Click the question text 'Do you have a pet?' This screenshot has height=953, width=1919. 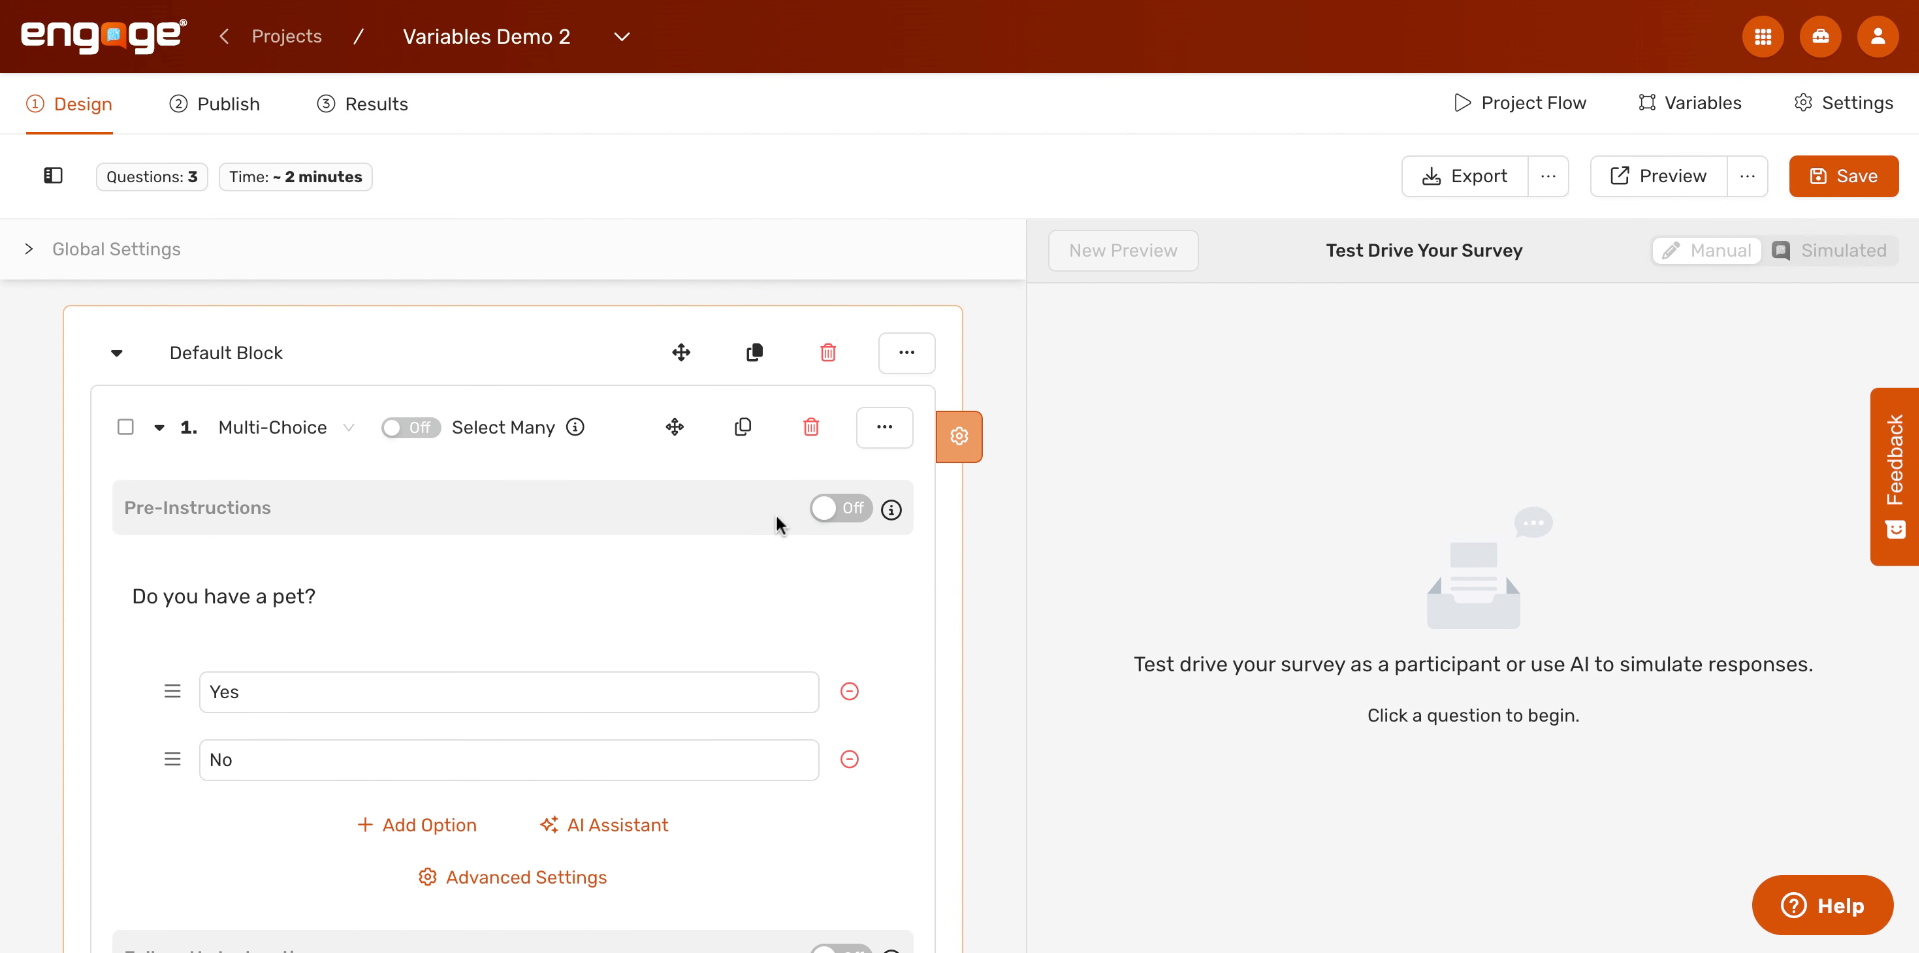click(224, 597)
